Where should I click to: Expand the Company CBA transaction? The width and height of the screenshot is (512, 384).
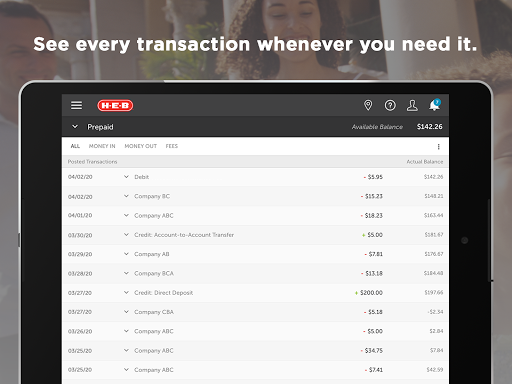(126, 312)
